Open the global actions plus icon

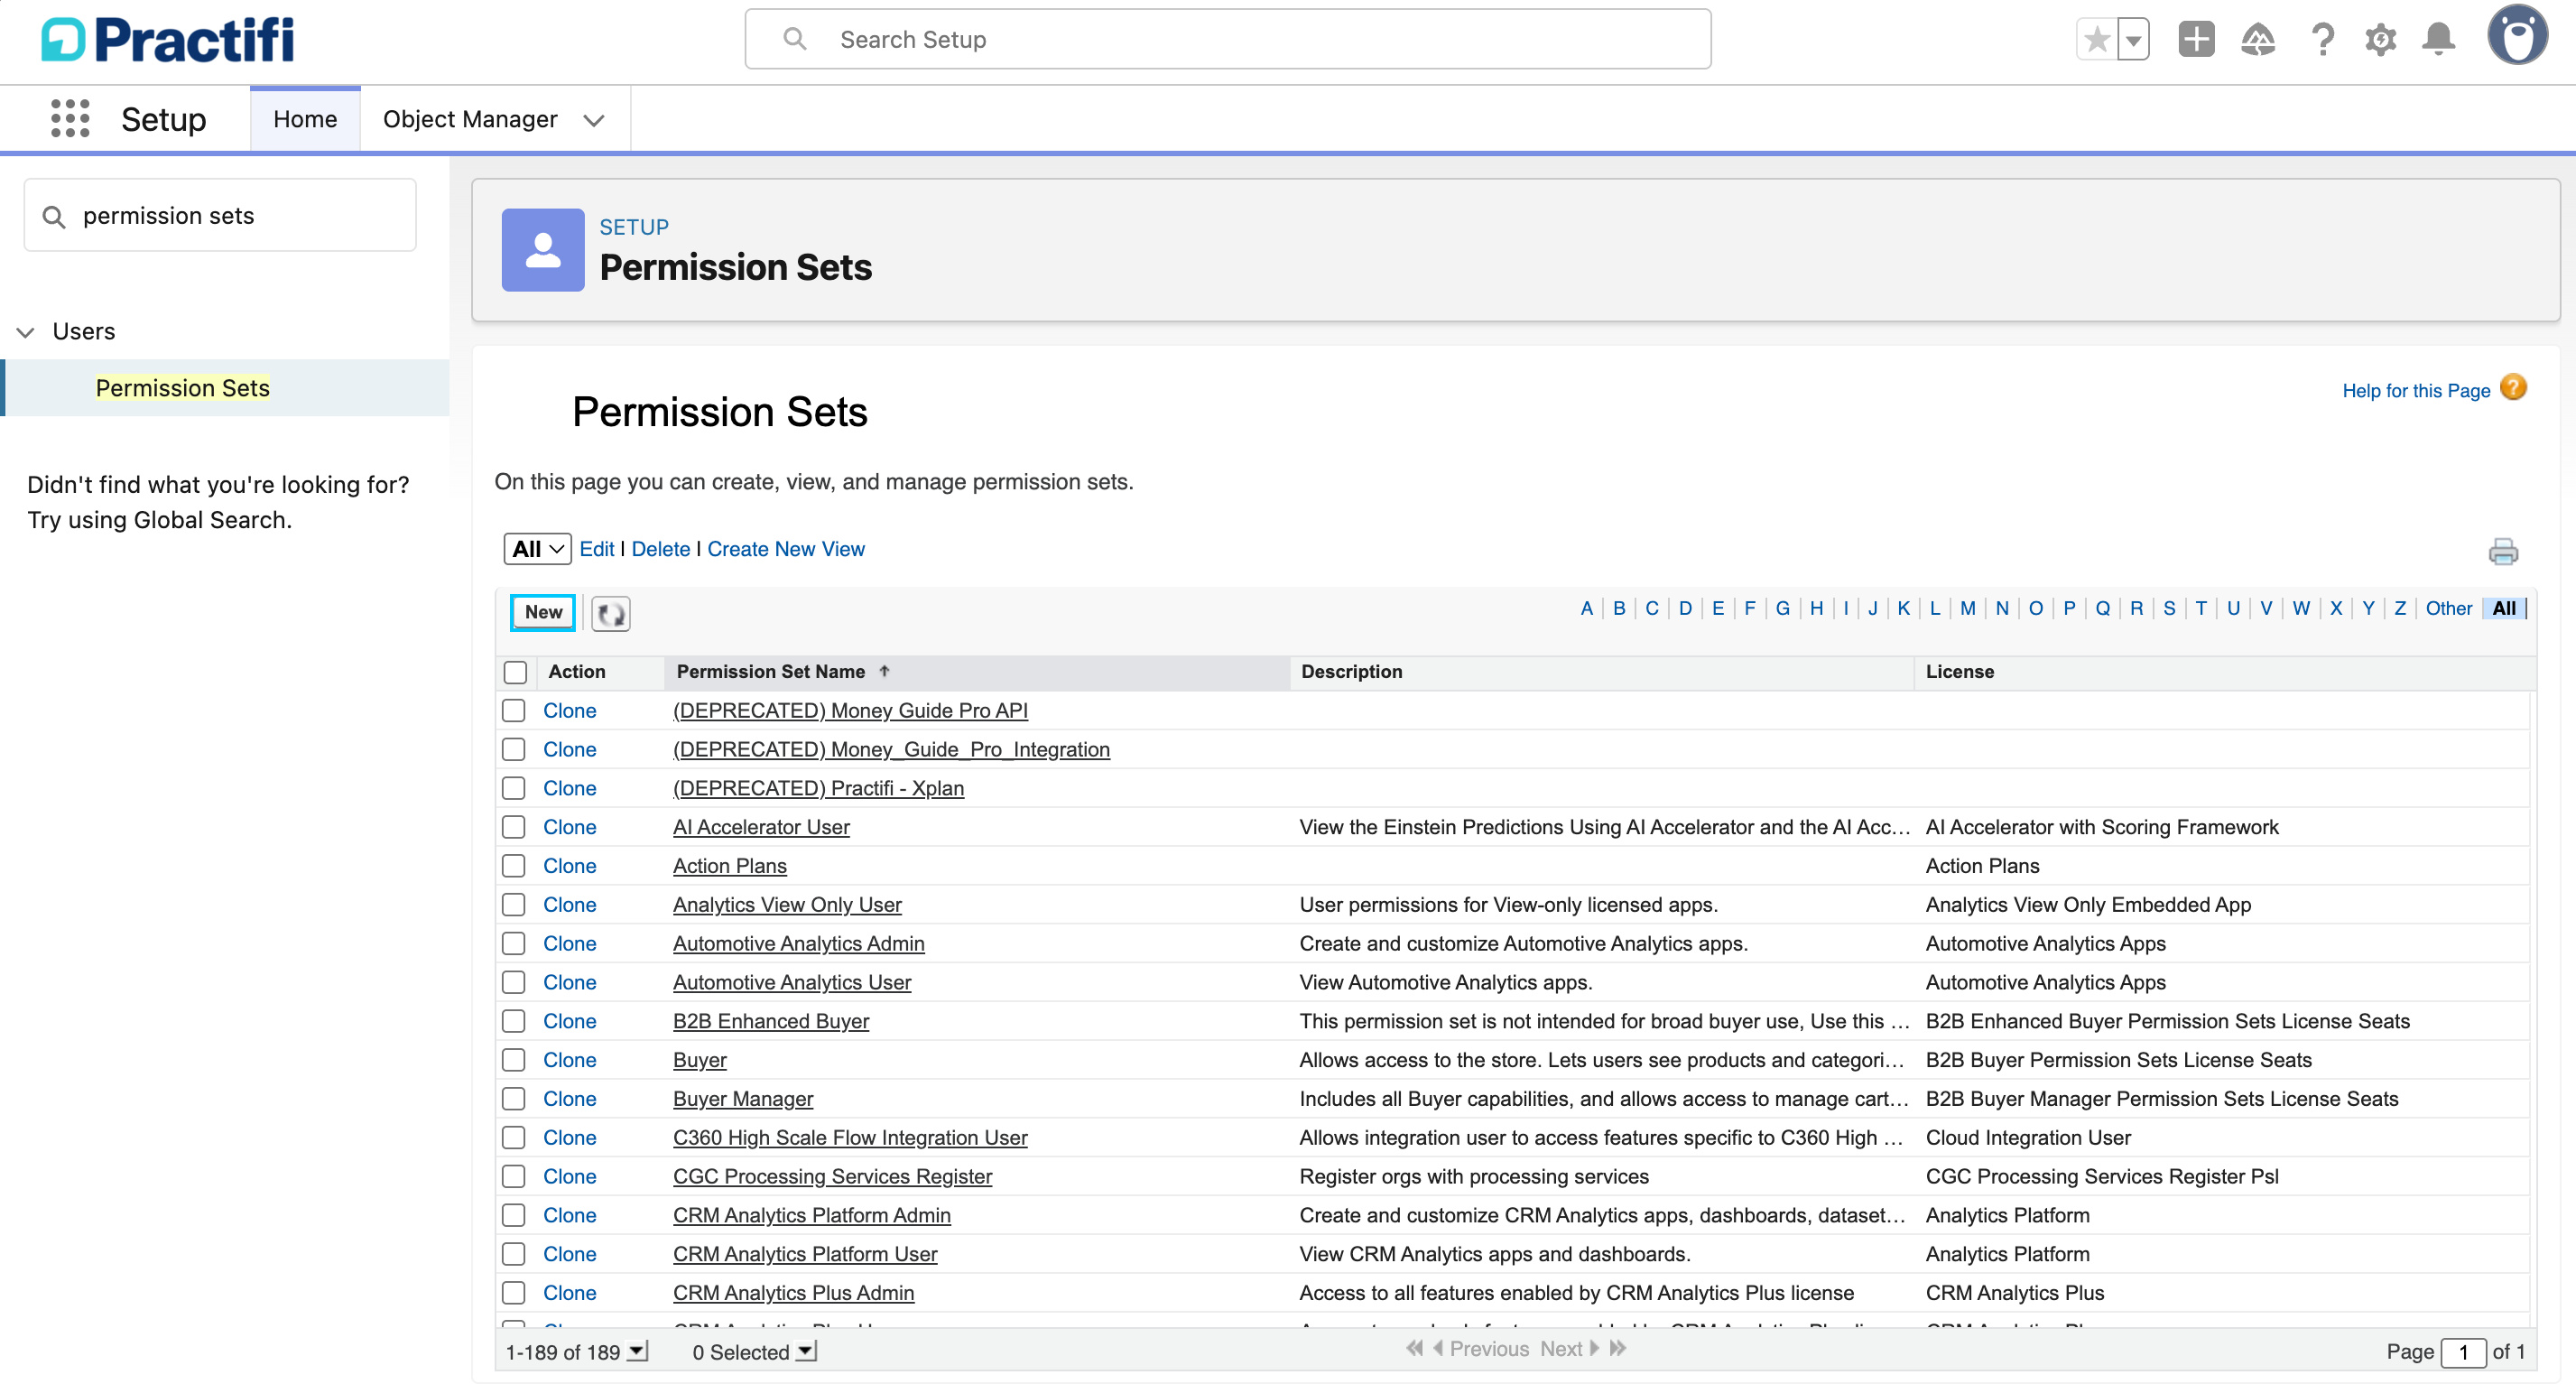tap(2196, 39)
